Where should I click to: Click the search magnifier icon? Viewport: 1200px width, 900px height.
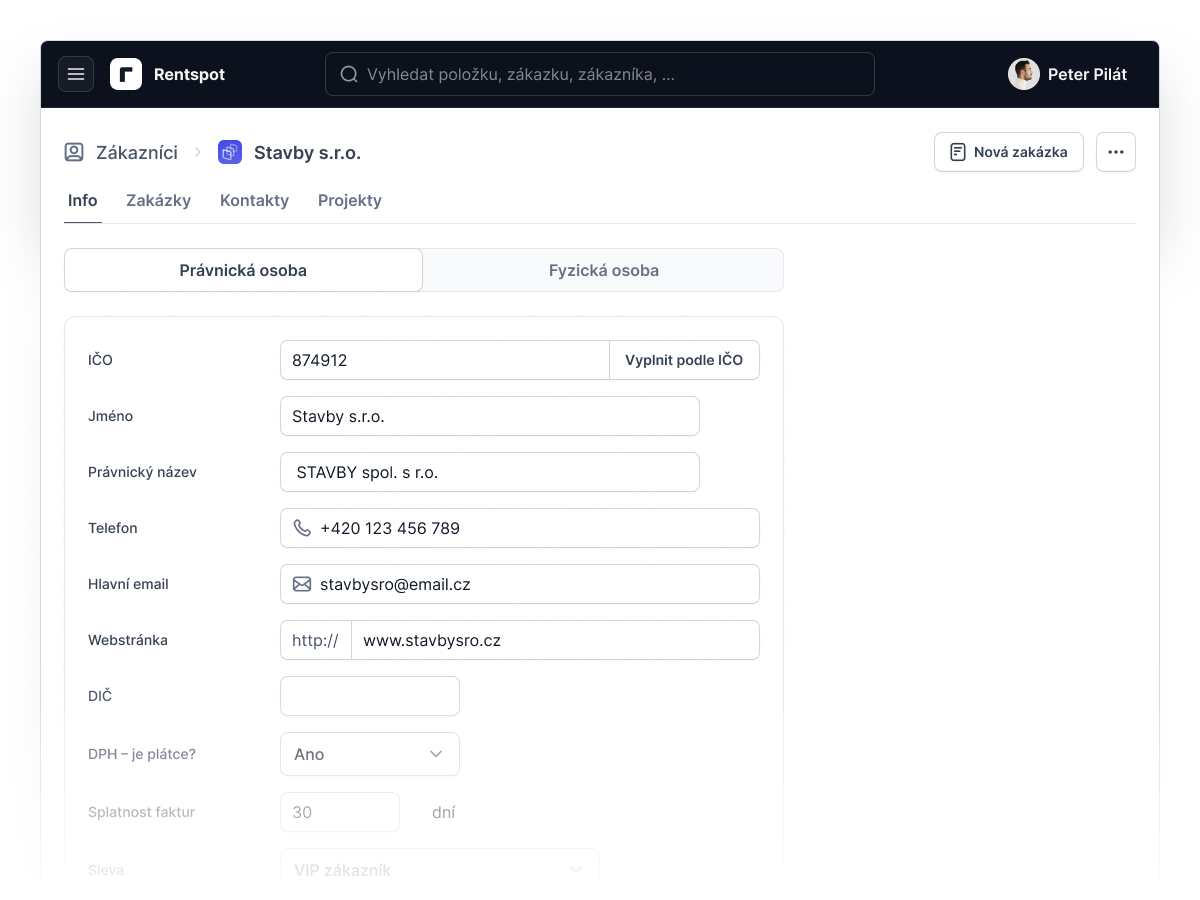[349, 74]
